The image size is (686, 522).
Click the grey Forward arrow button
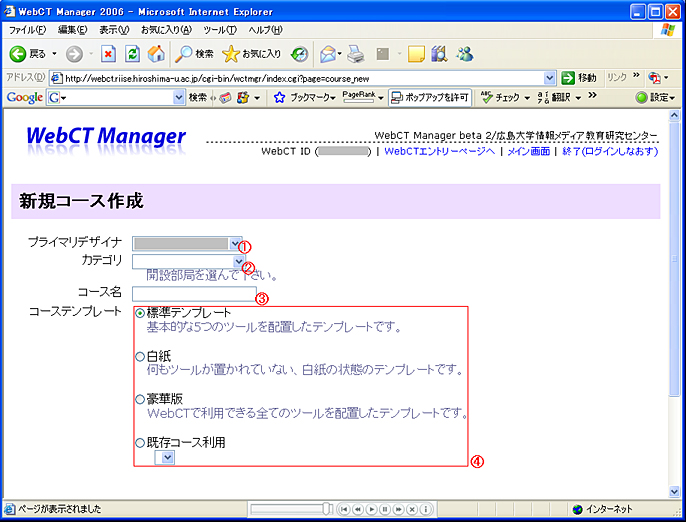coord(74,54)
